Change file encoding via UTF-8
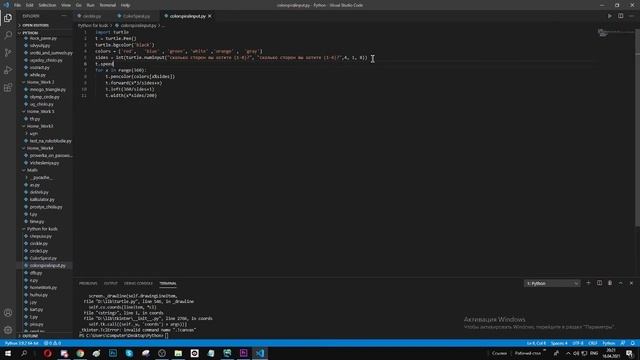The image size is (640, 360). pos(578,343)
